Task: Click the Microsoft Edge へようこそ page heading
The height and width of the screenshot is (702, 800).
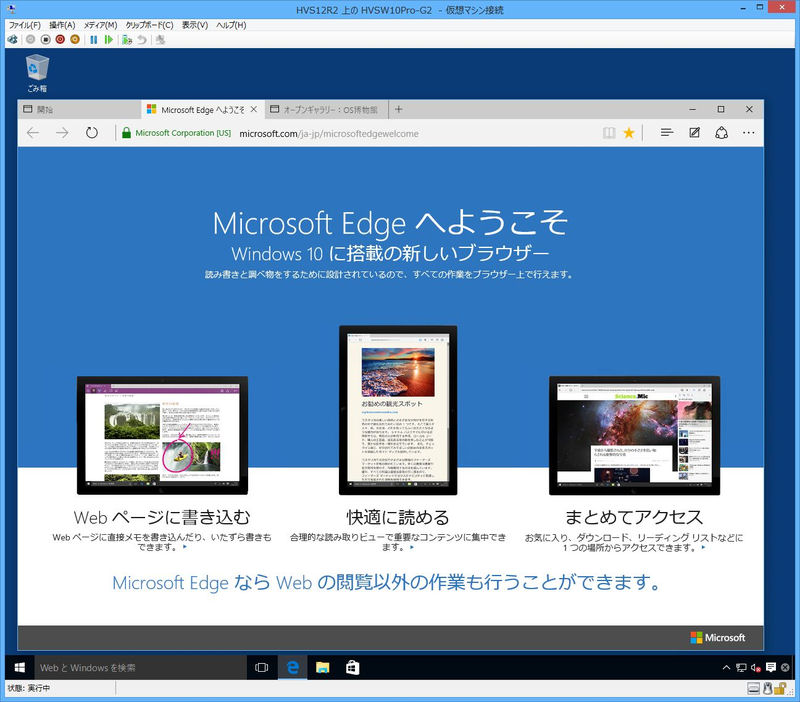Action: pyautogui.click(x=390, y=223)
